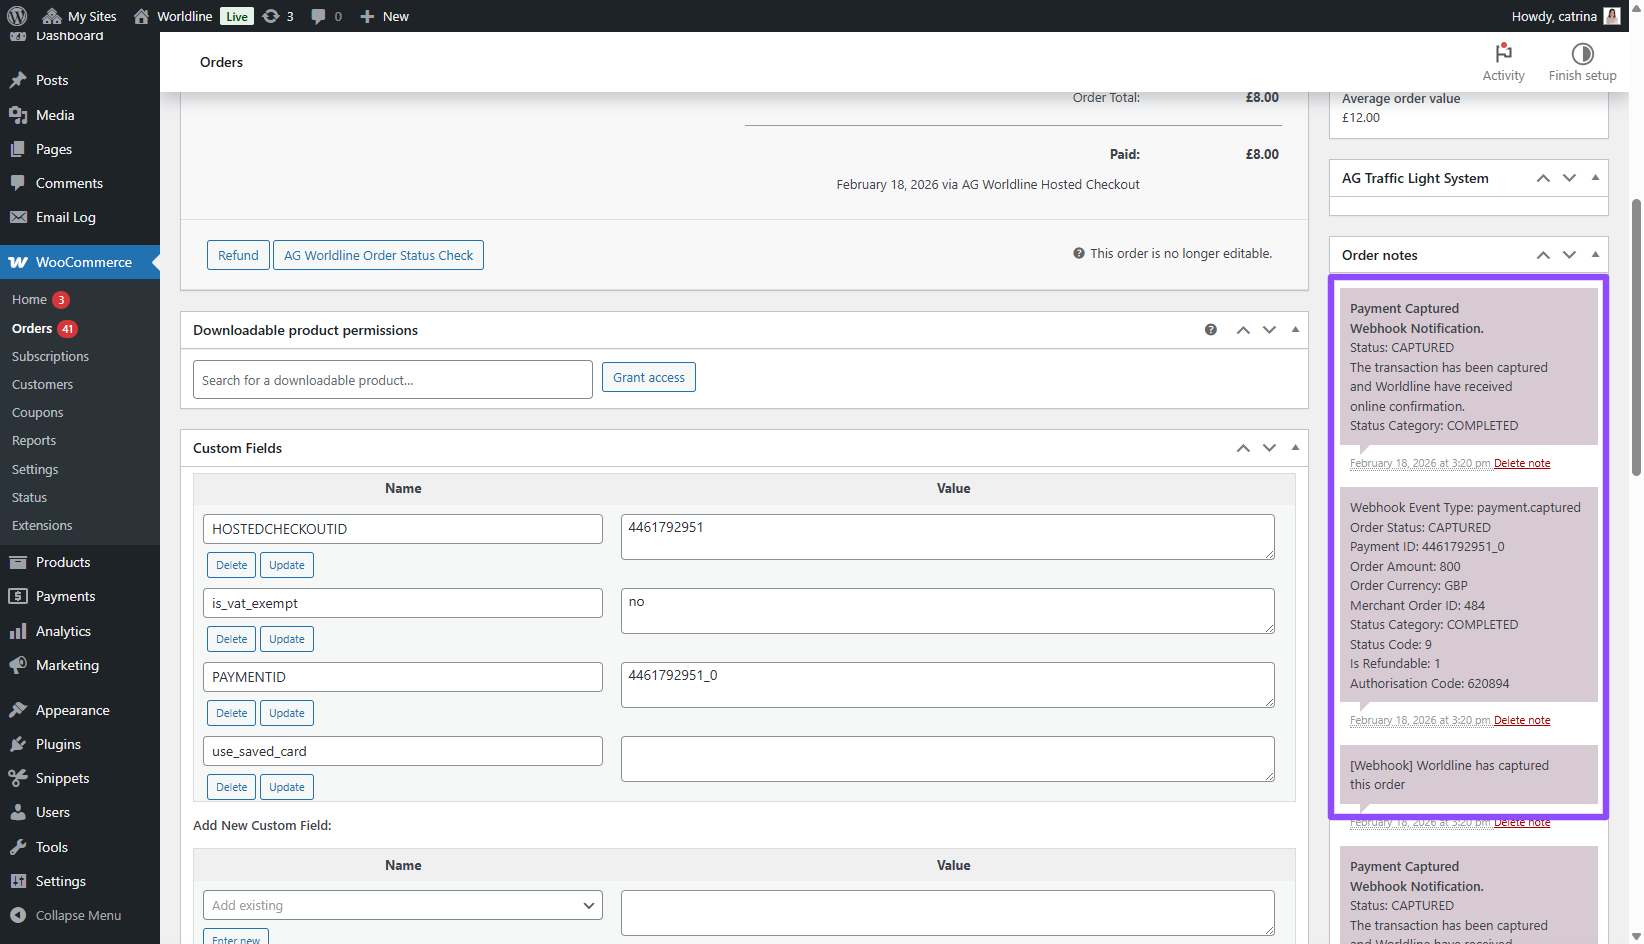
Task: Click the Refund button
Action: tap(238, 255)
